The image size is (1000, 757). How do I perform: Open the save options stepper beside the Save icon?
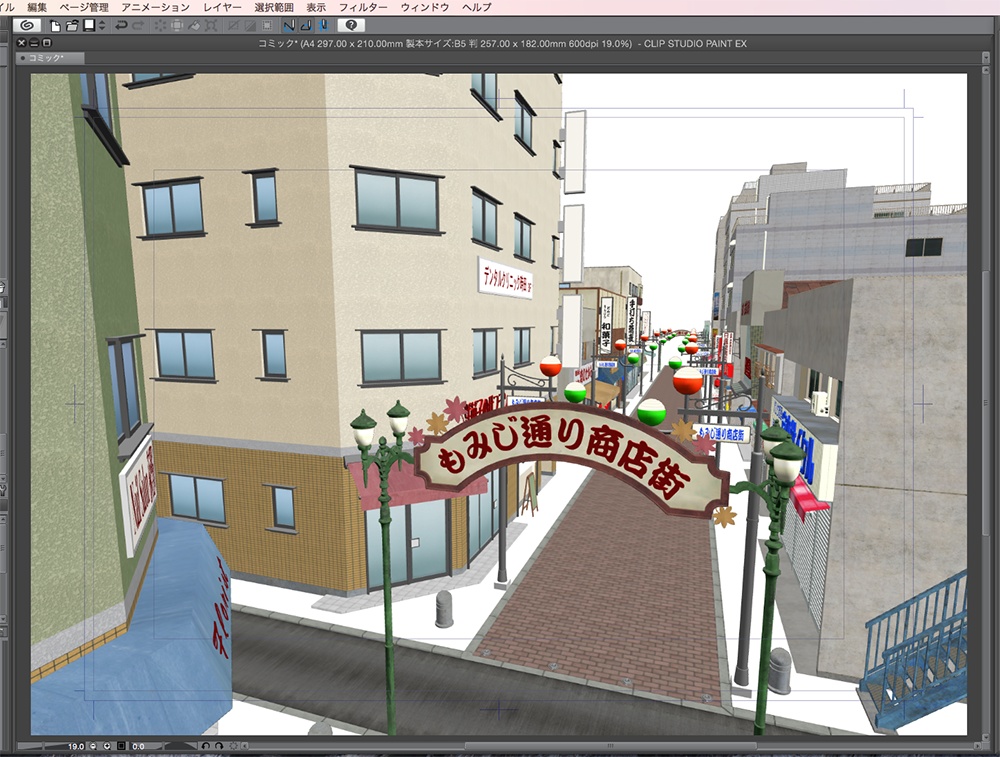pos(103,28)
